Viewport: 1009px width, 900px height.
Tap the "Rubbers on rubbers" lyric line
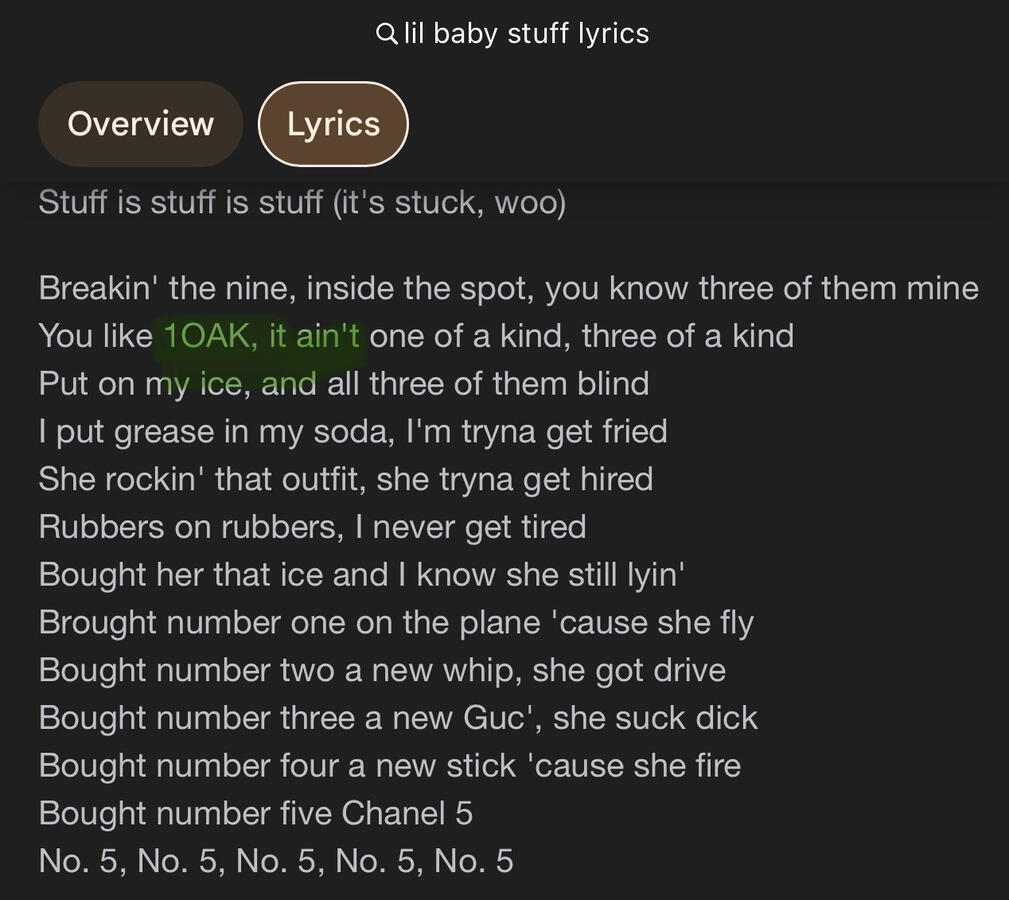[312, 527]
